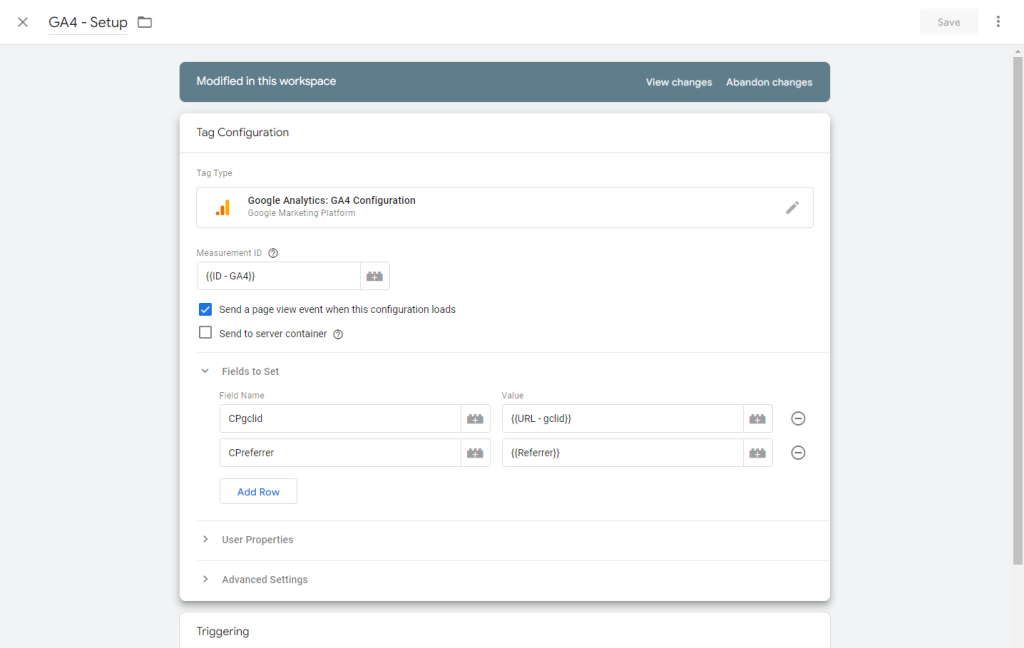
Task: Click the pencil icon to edit tag type
Action: [x=792, y=207]
